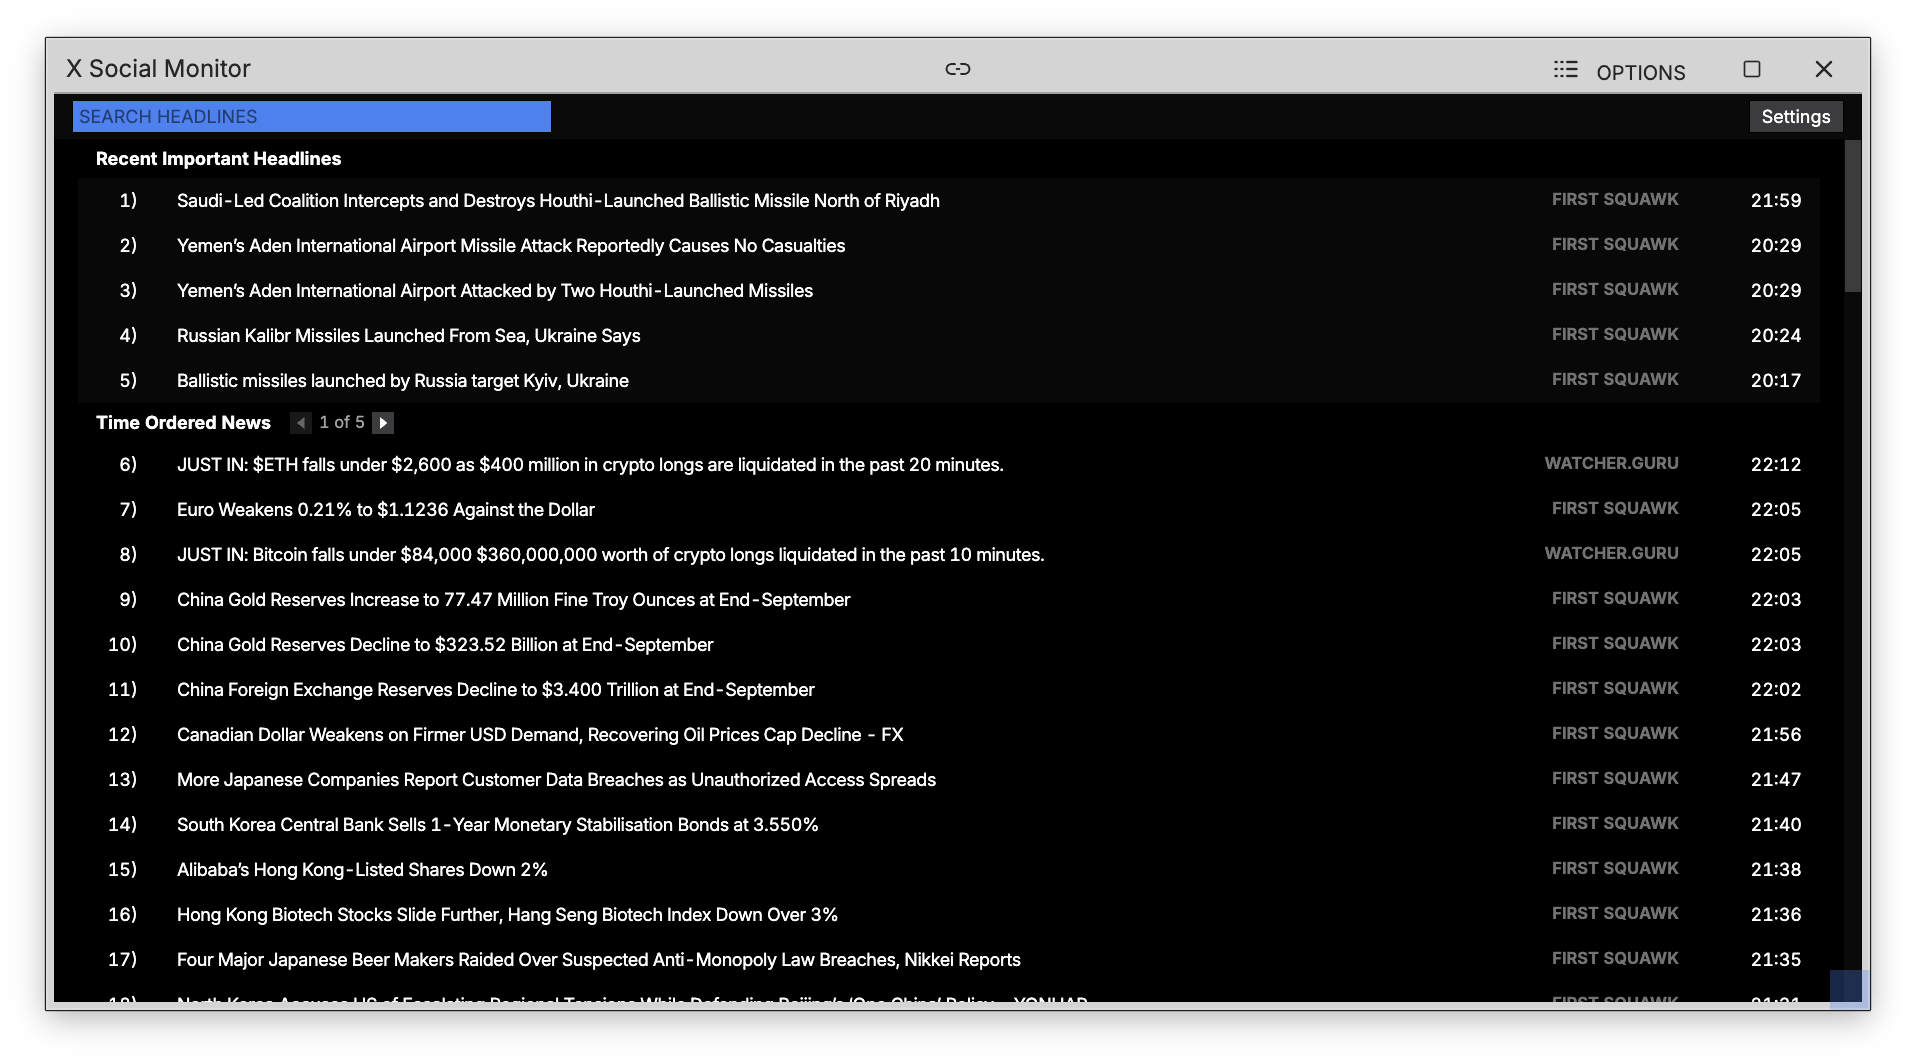The height and width of the screenshot is (1064, 1916).
Task: Go to previous page of Time Ordered News
Action: pos(300,423)
